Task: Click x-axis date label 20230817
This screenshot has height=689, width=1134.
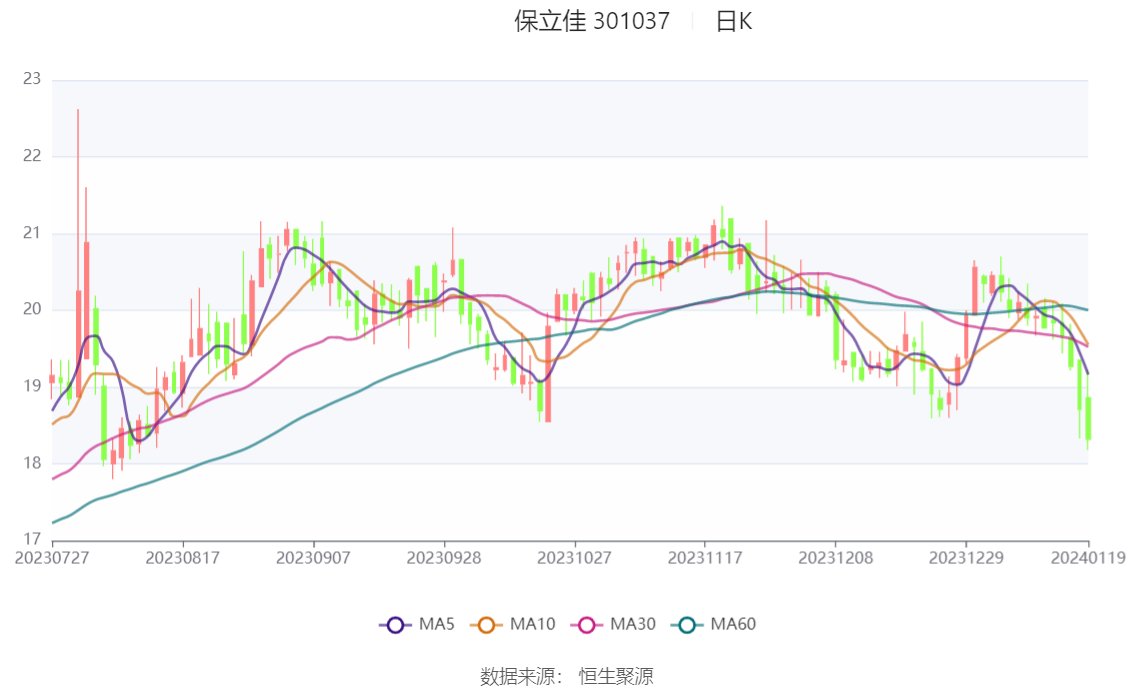Action: (x=183, y=558)
